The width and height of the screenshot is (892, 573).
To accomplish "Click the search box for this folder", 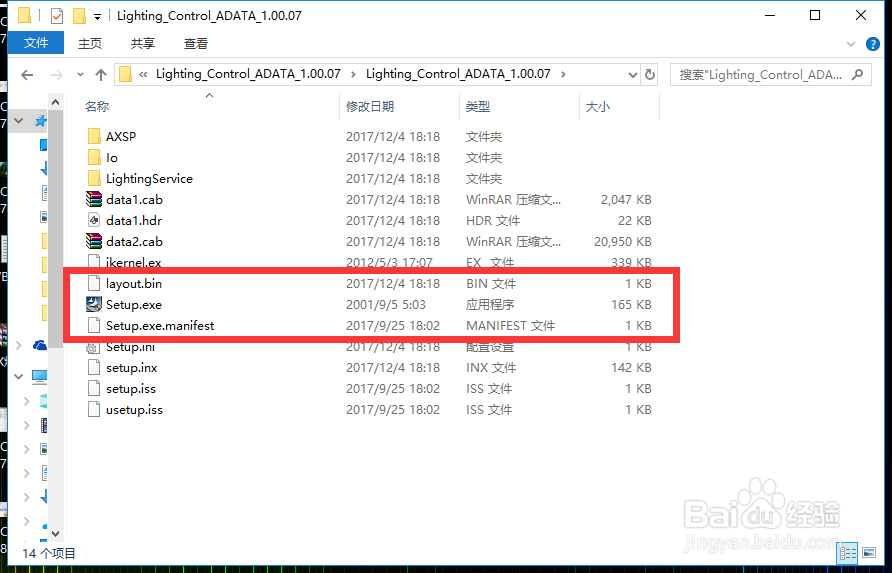I will (x=770, y=75).
